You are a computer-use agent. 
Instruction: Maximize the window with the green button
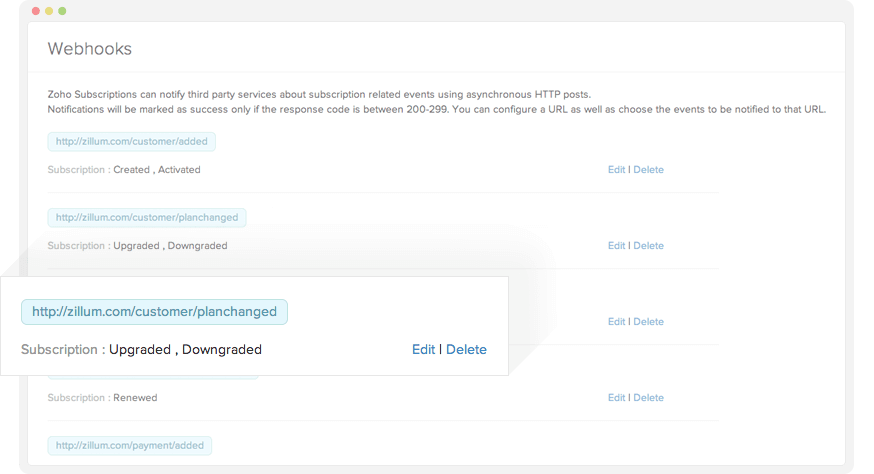click(x=62, y=11)
